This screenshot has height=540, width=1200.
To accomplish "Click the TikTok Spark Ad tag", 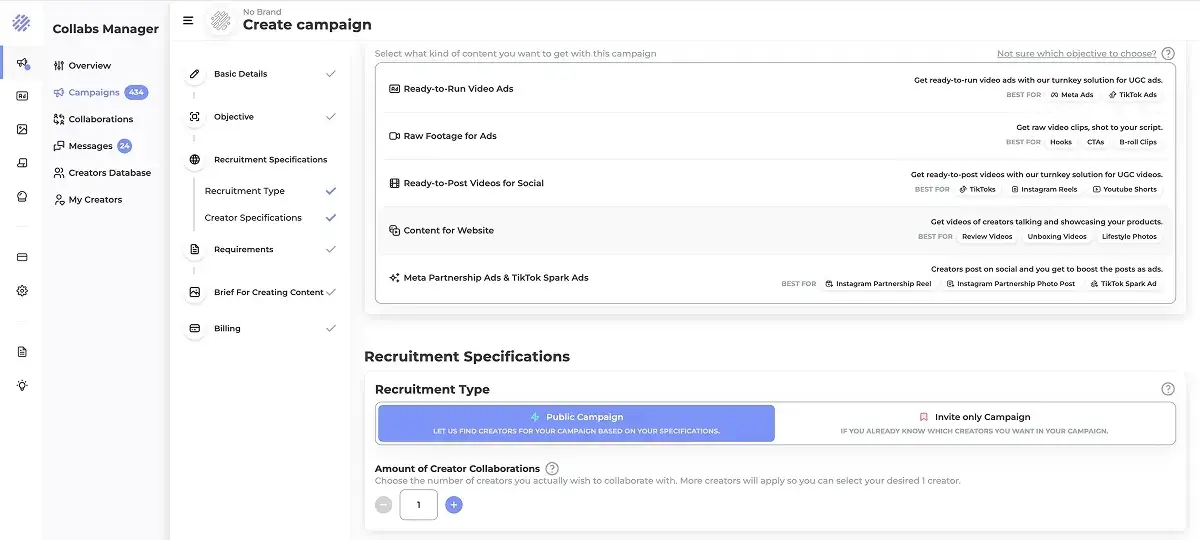I will 1123,284.
